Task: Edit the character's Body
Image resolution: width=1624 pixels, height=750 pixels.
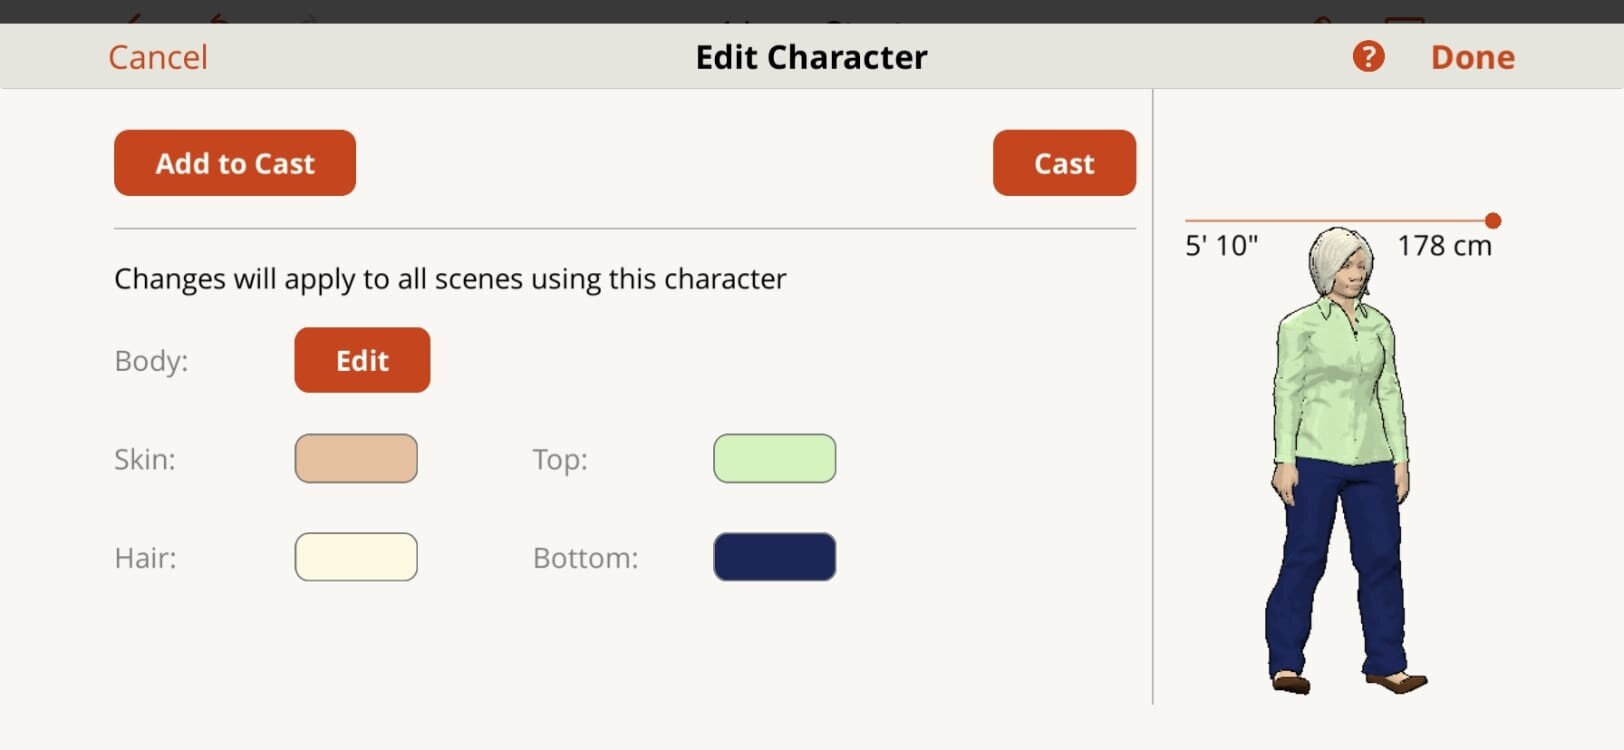Action: 361,359
